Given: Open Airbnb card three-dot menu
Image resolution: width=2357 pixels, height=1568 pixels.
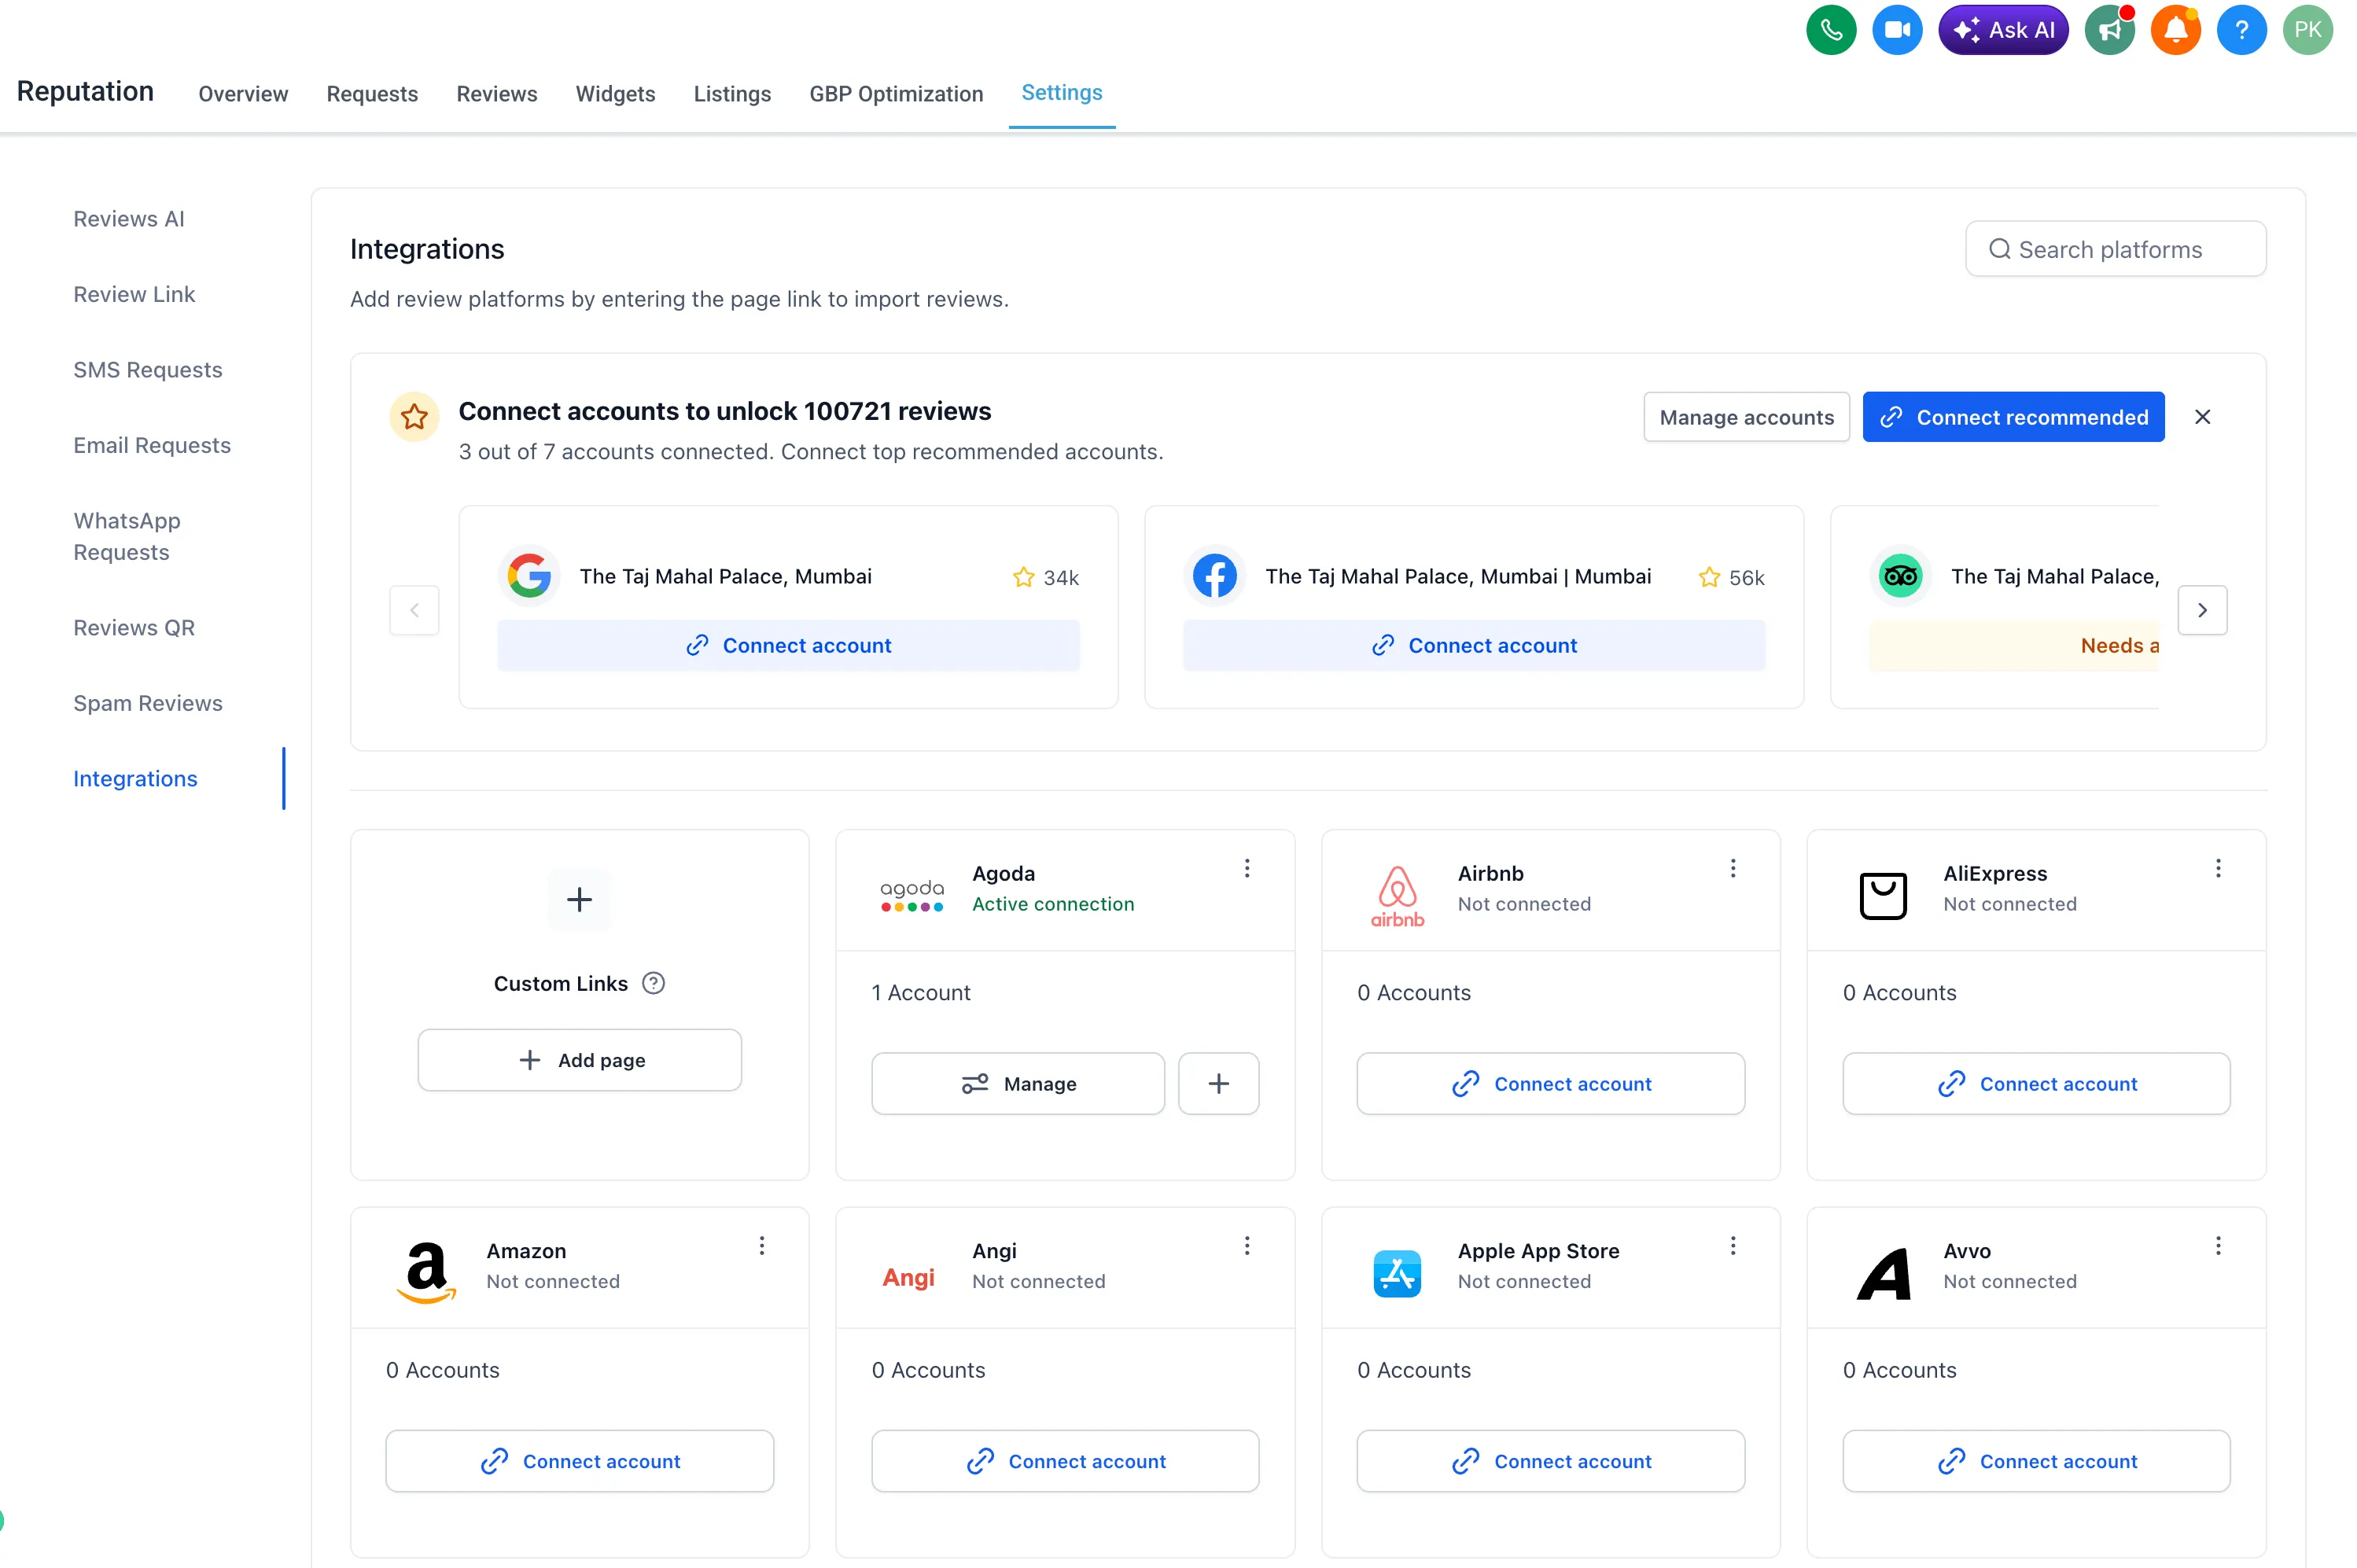Looking at the screenshot, I should pos(1733,868).
